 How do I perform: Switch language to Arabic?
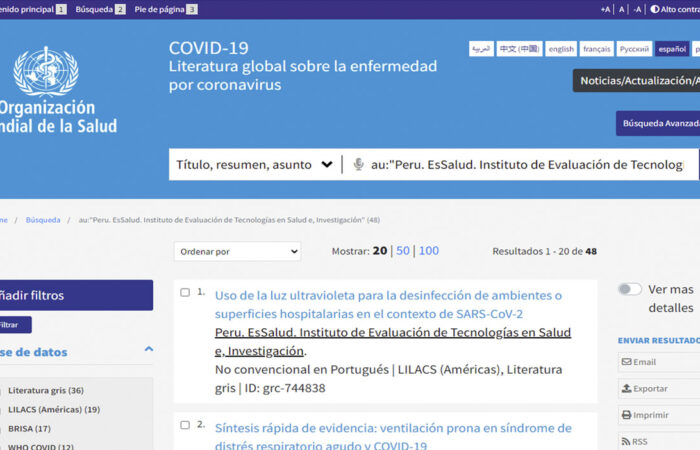coord(481,49)
